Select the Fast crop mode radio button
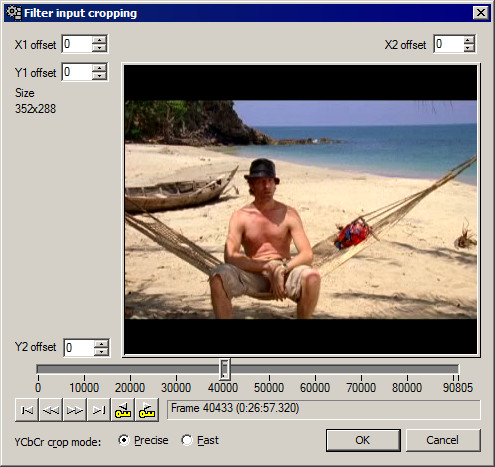Viewport: 495px width, 467px height. [187, 440]
